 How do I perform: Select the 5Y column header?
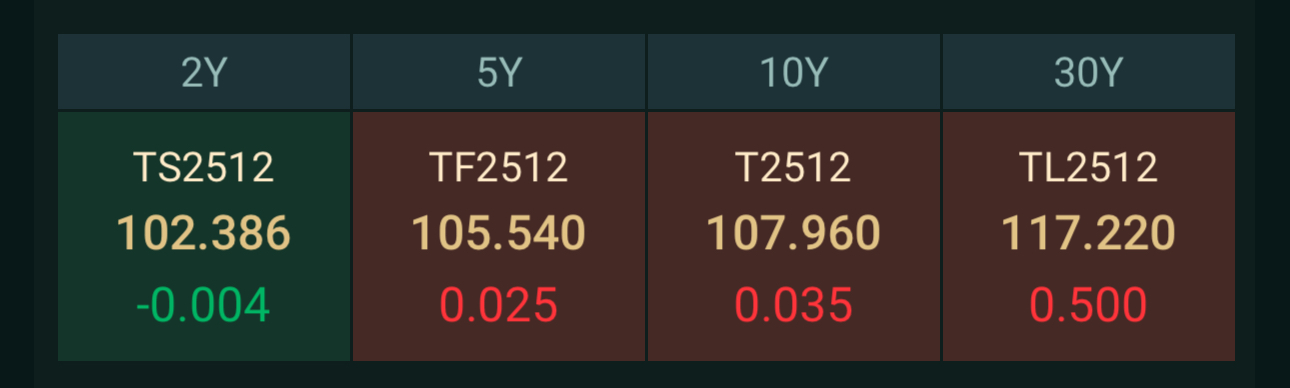[x=499, y=72]
